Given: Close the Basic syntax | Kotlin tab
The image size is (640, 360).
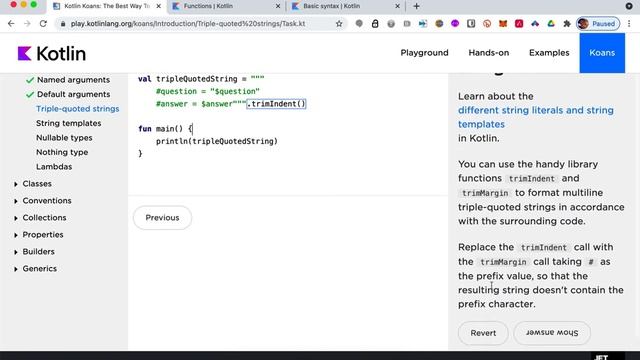Looking at the screenshot, I should 397,6.
